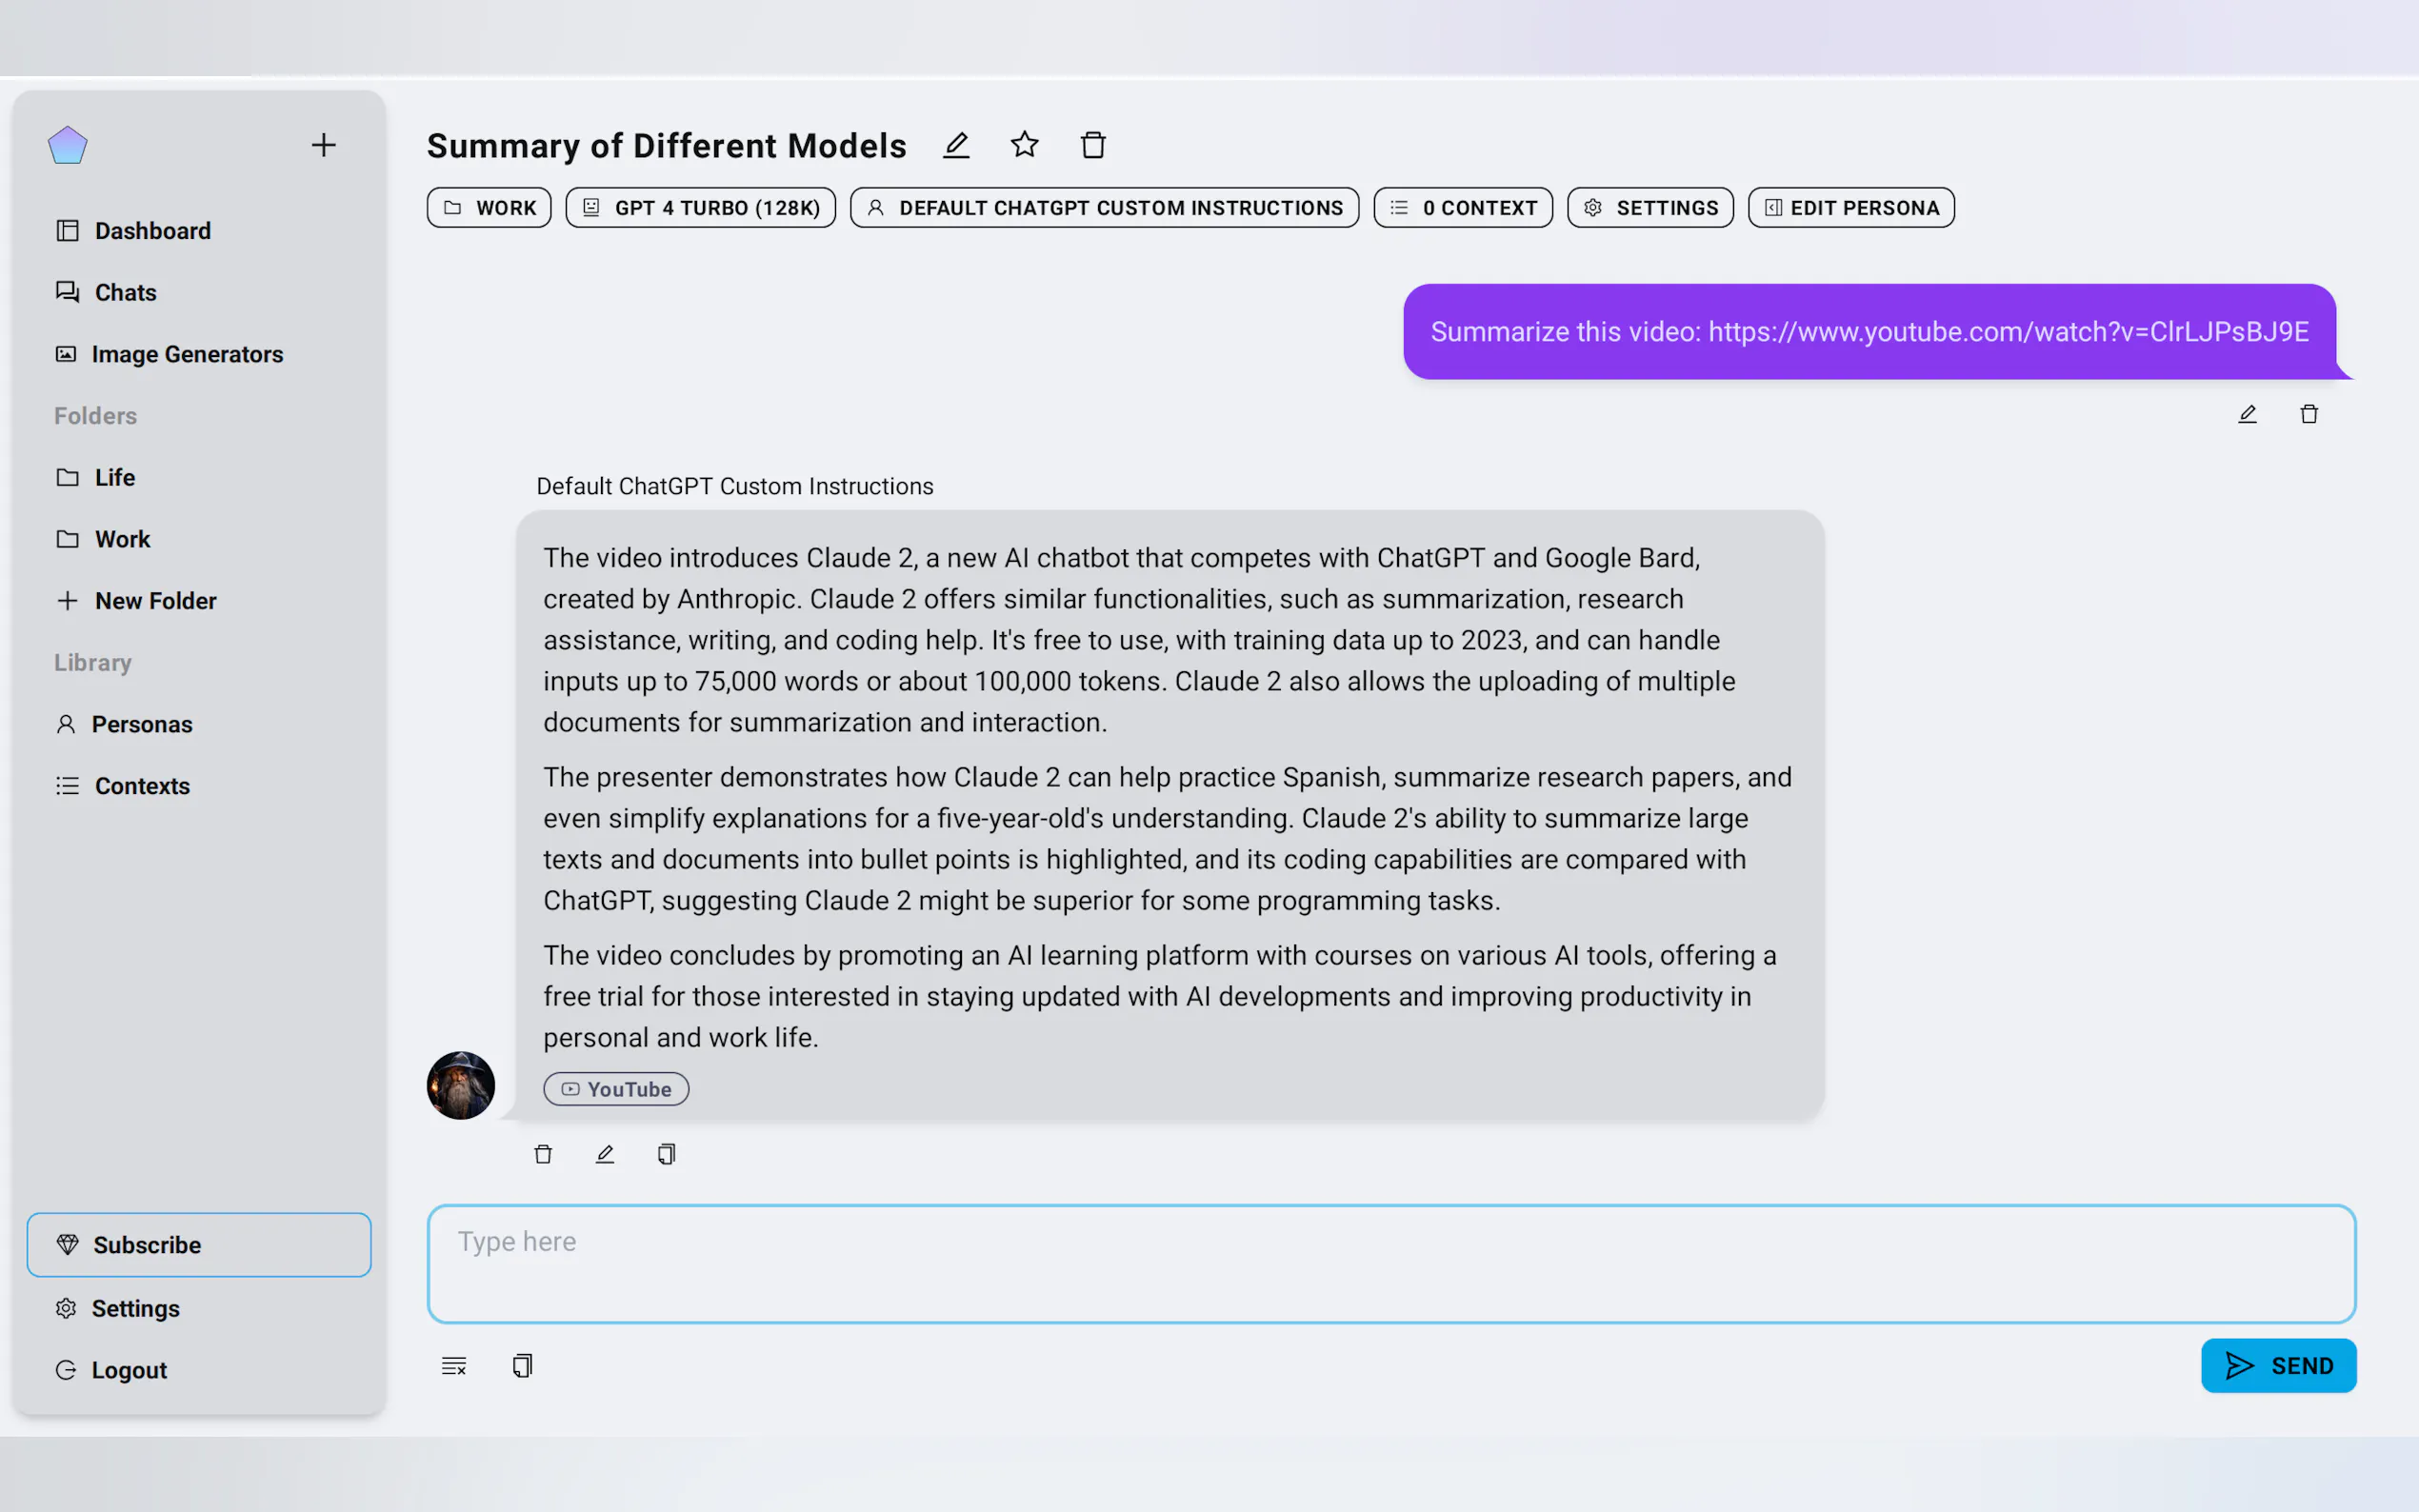
Task: Go to Dashboard in sidebar
Action: [x=152, y=231]
